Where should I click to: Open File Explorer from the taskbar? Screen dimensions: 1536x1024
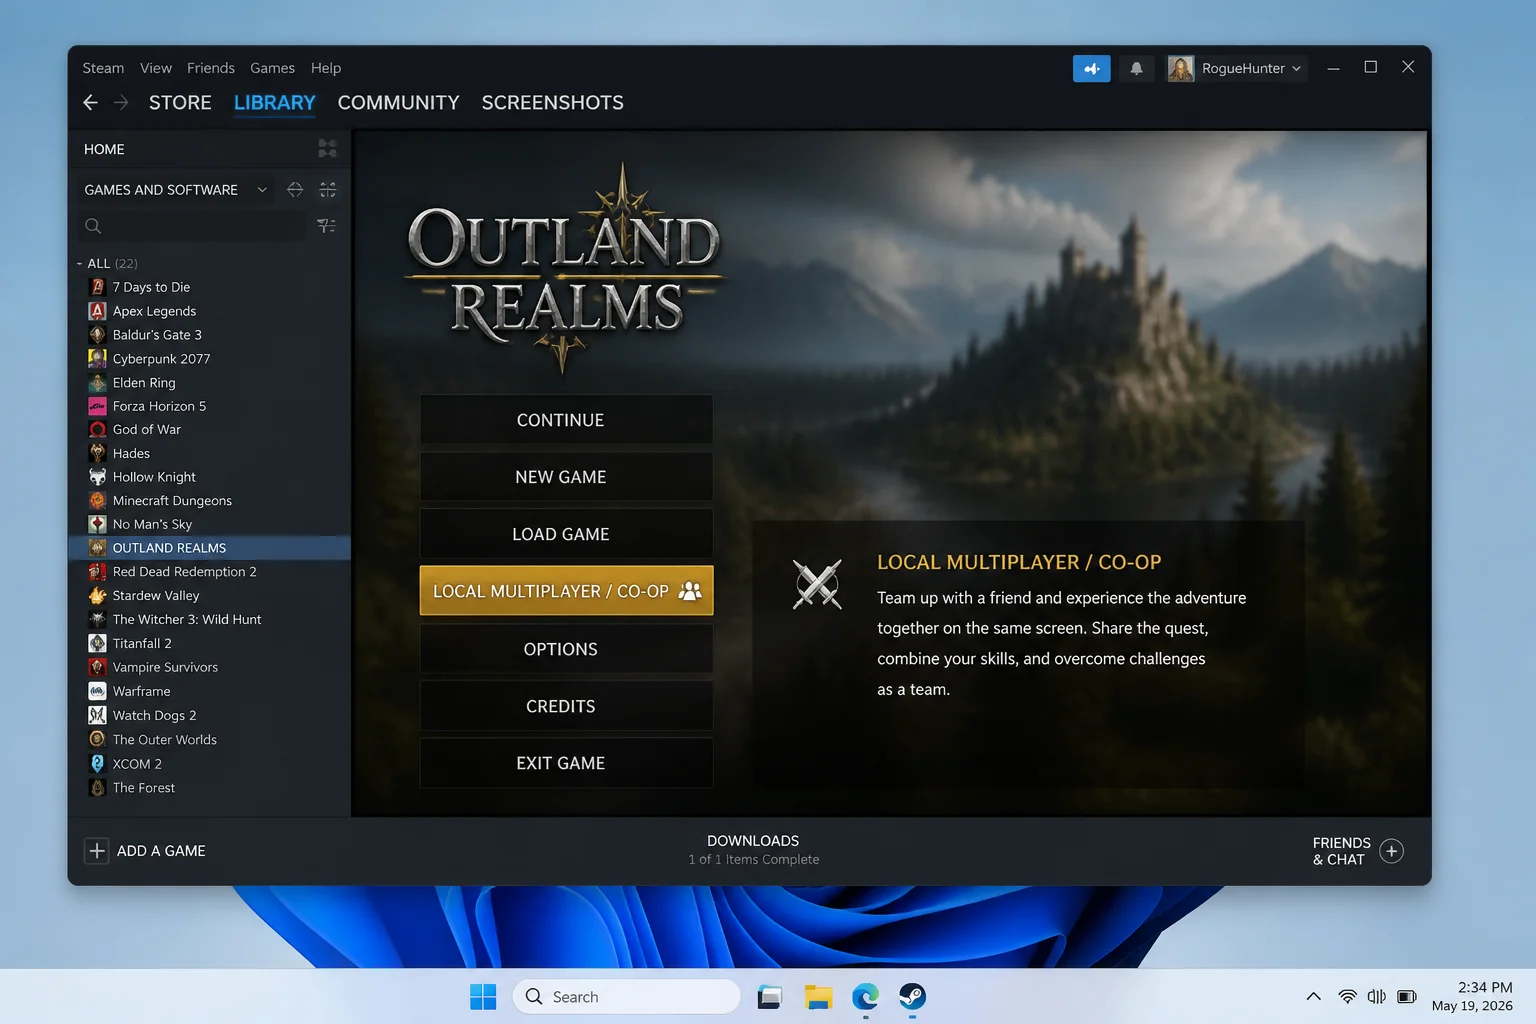point(818,996)
